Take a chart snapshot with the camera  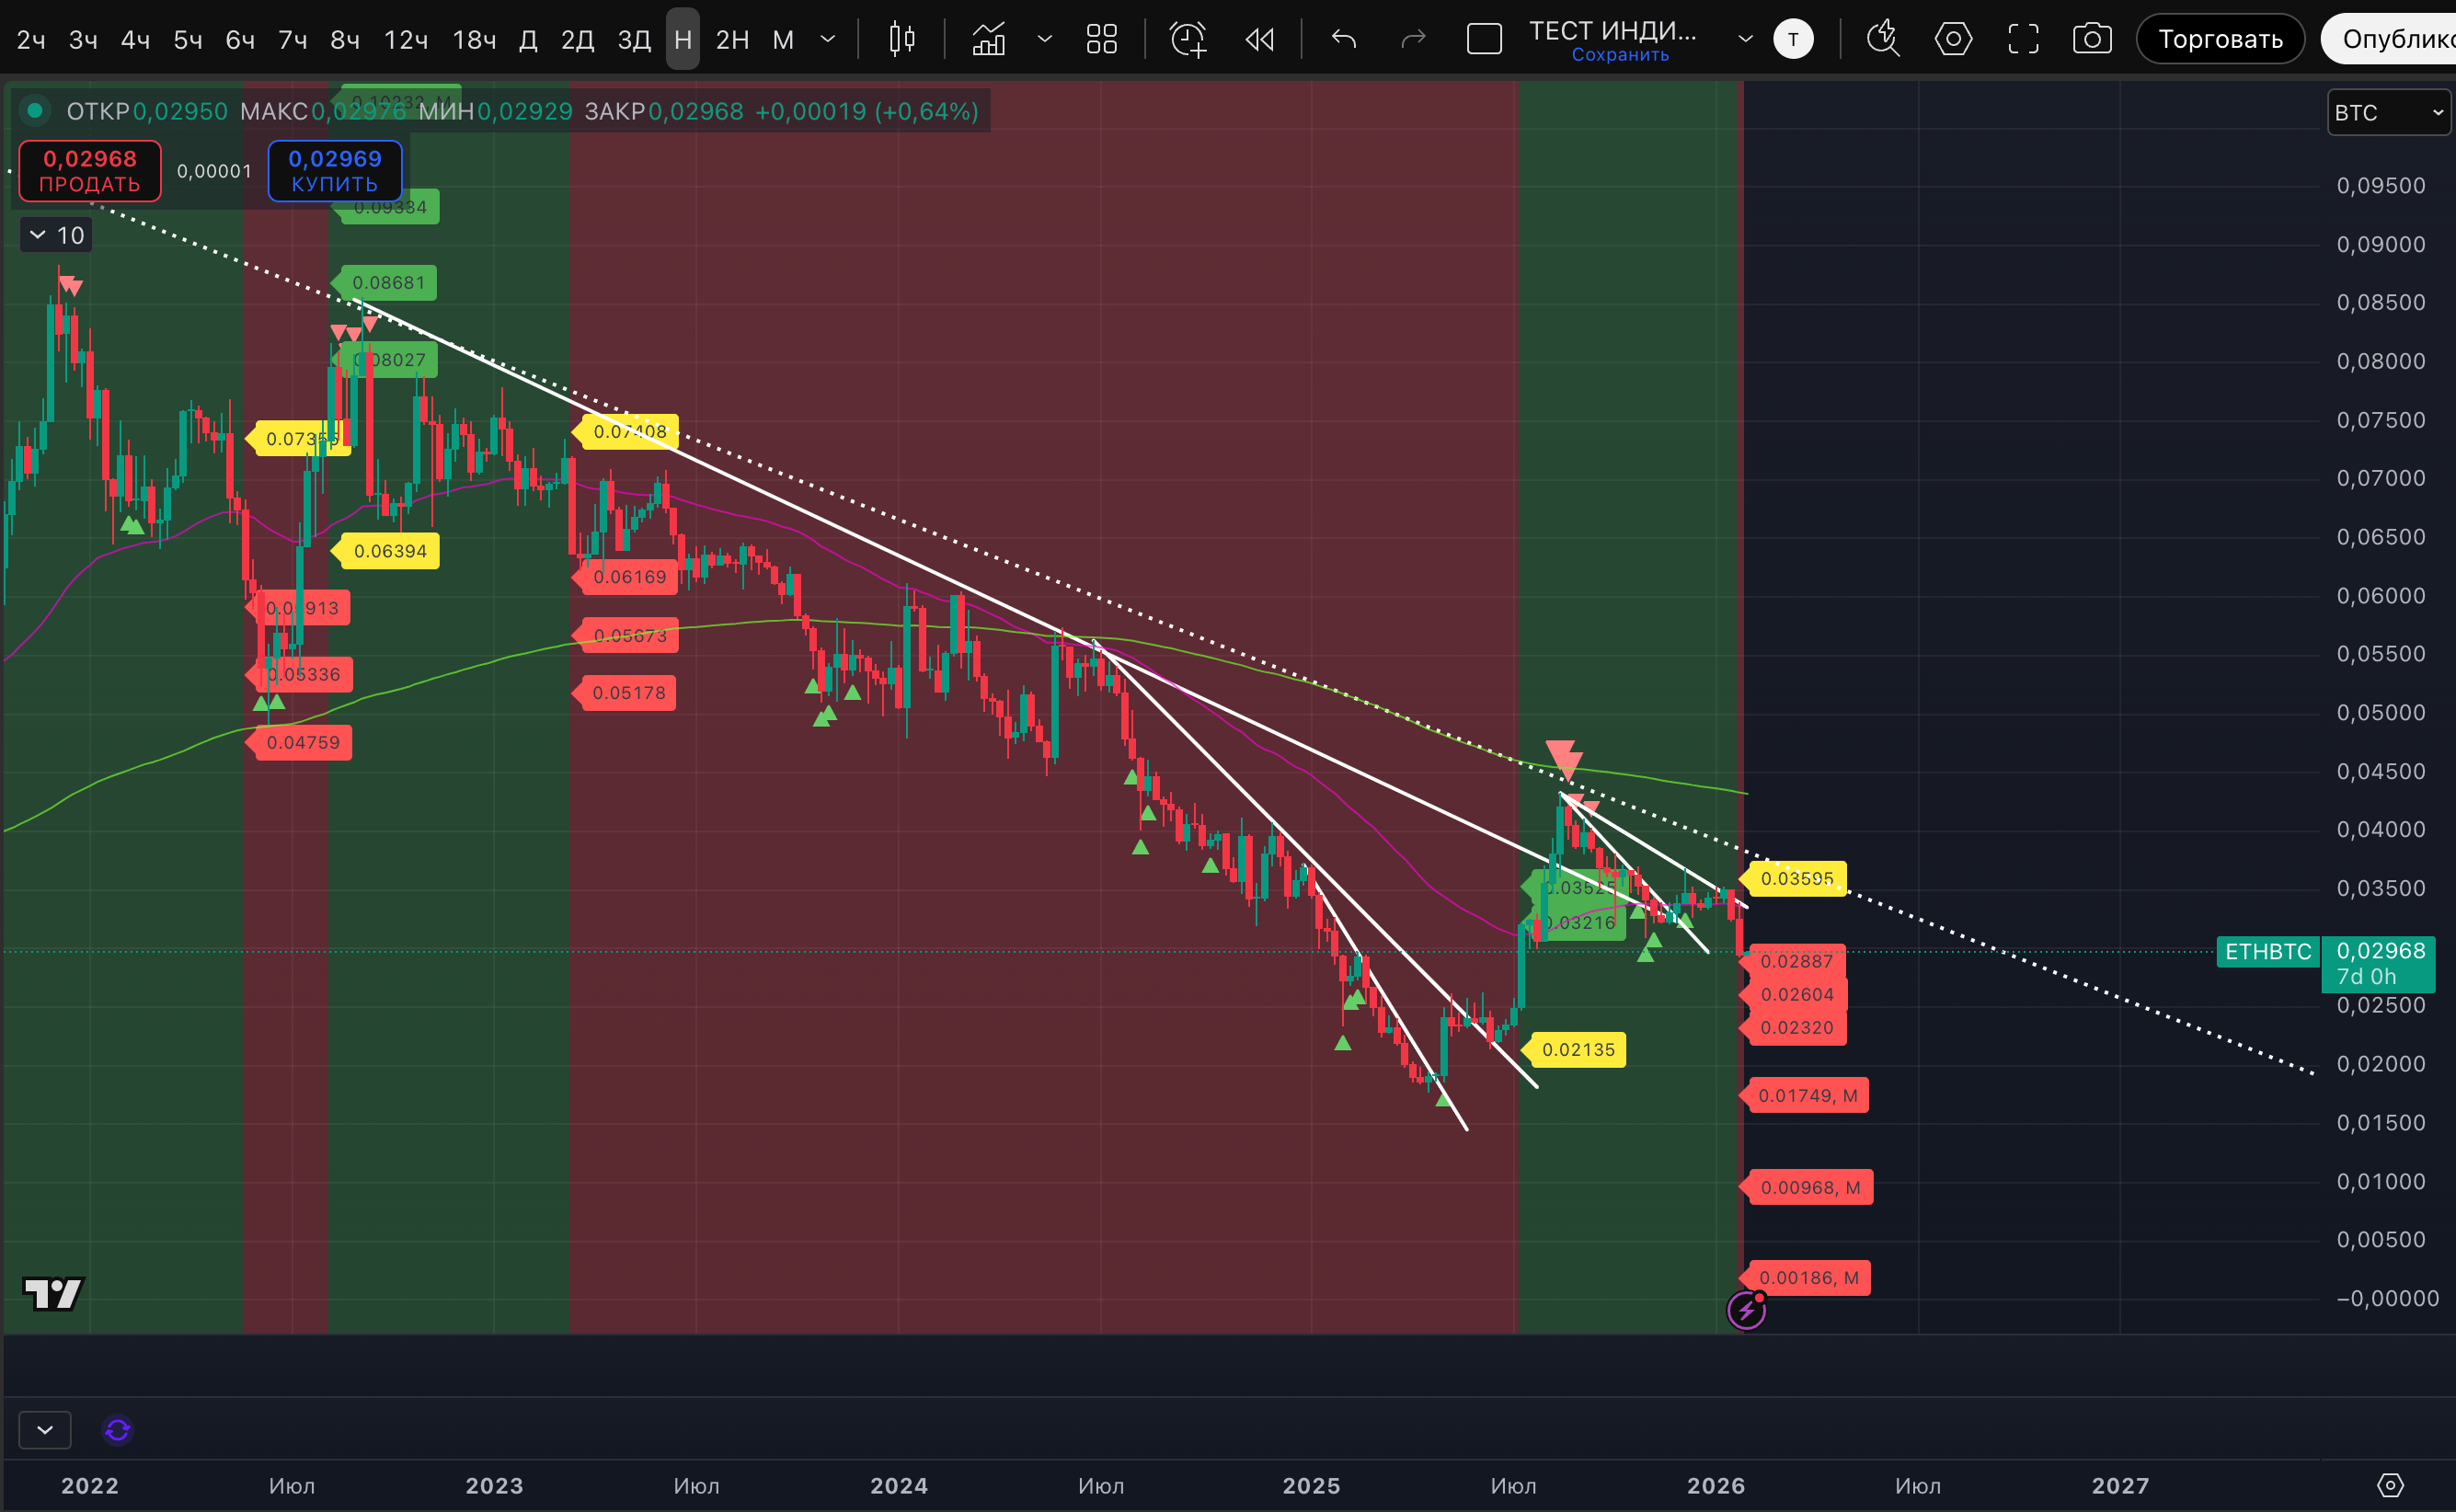[x=2091, y=39]
